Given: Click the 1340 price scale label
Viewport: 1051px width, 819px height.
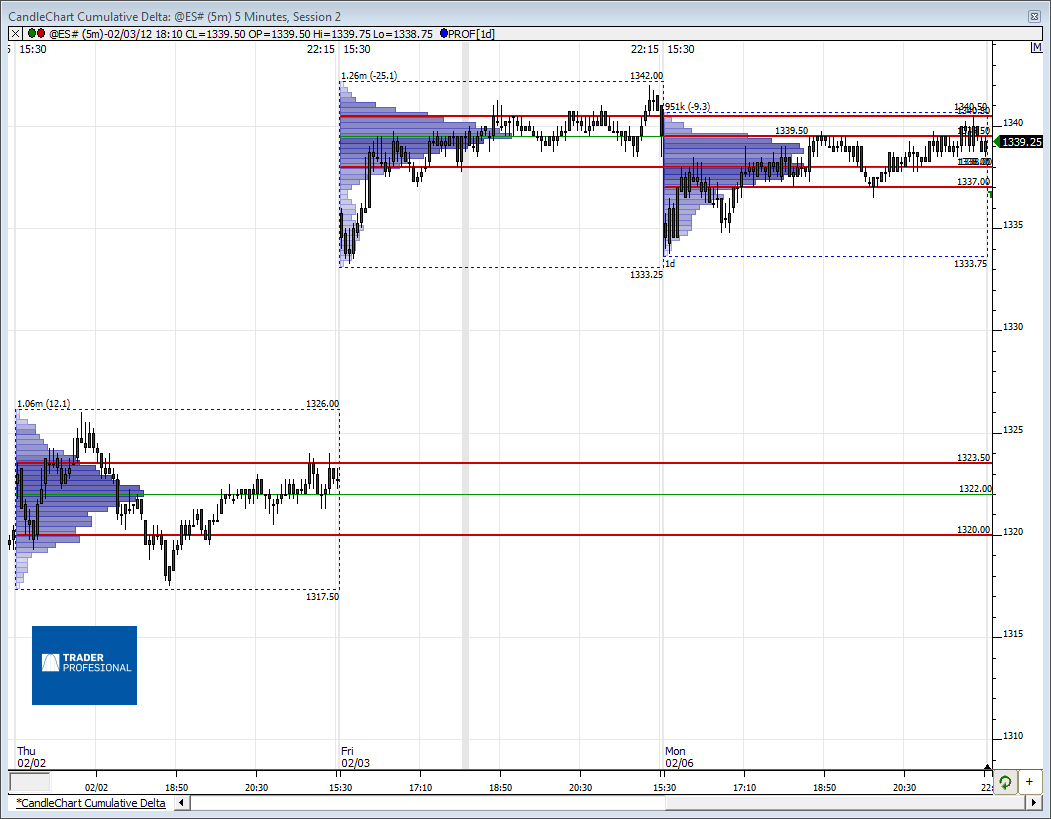Looking at the screenshot, I should point(1013,123).
